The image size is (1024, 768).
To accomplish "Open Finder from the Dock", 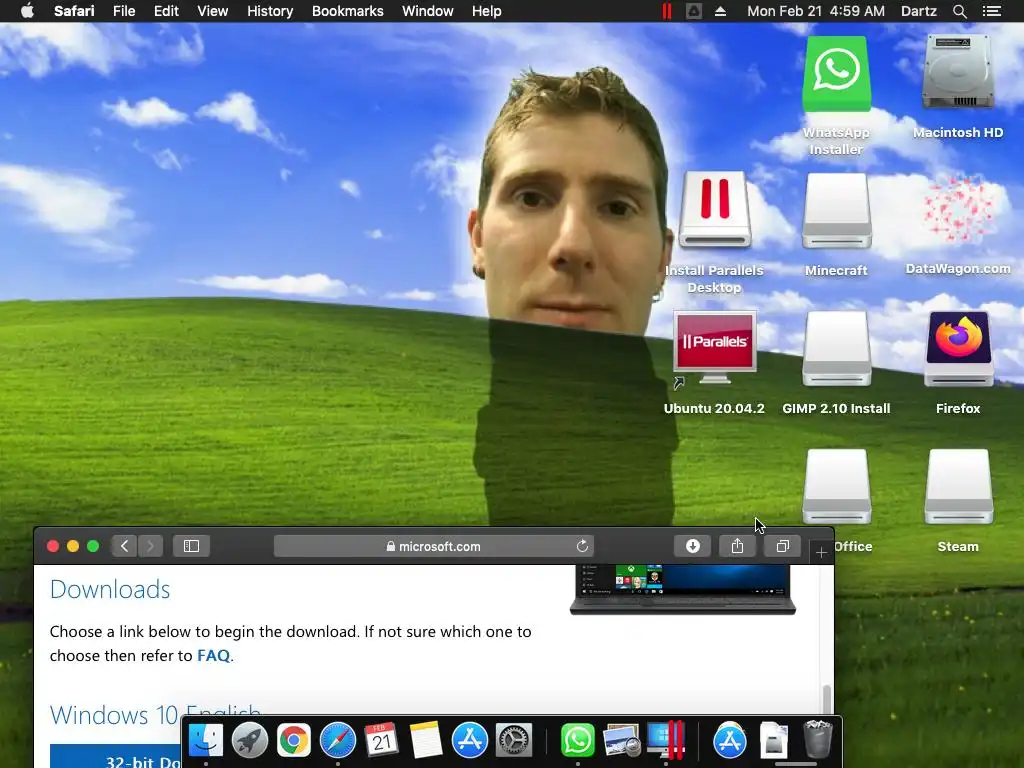I will tap(206, 740).
